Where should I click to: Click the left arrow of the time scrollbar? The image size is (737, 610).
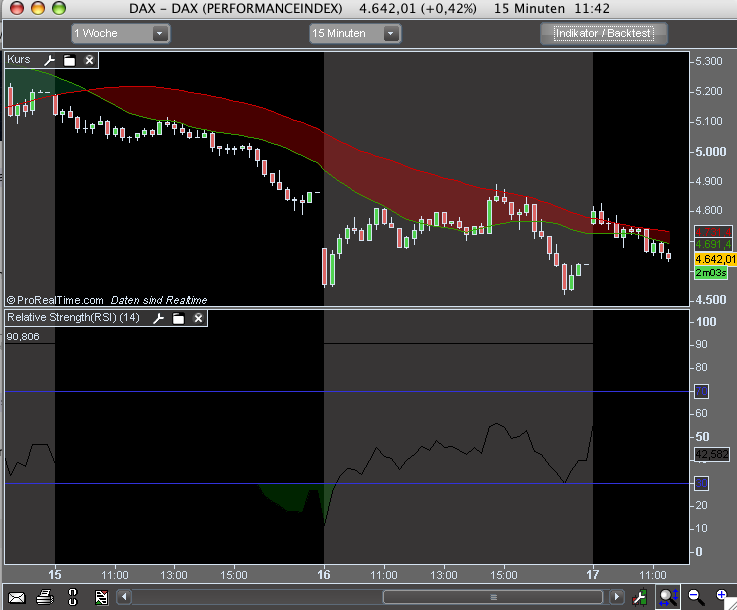pos(124,597)
